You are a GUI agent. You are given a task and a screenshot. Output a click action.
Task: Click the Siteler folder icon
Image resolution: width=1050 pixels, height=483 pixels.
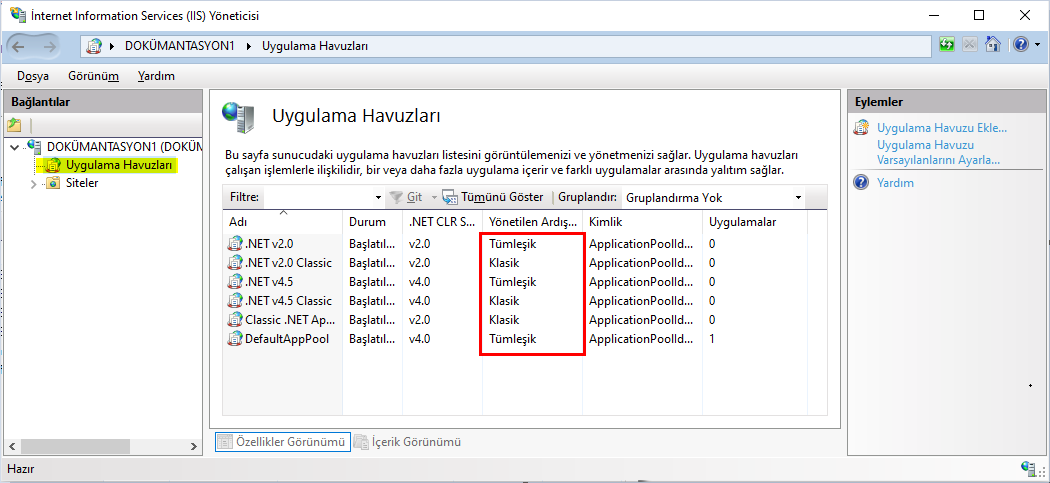pos(54,184)
